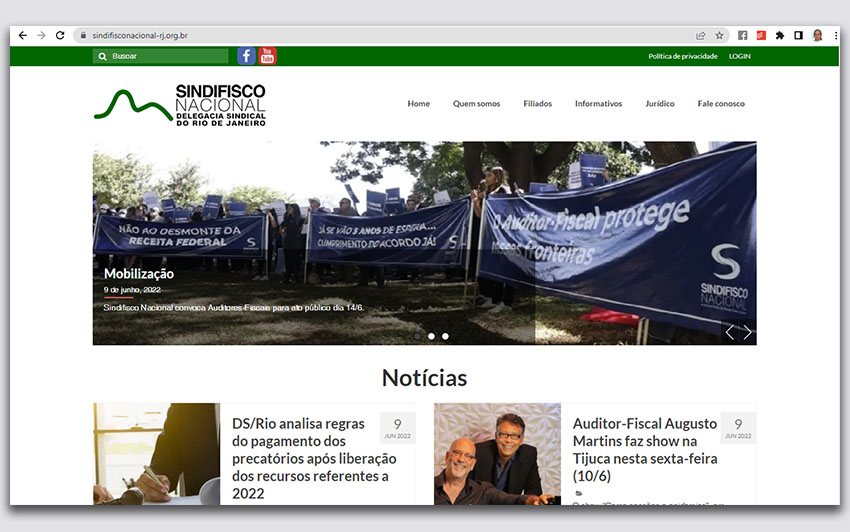This screenshot has height=532, width=850.
Task: Open the Quem somos menu
Action: point(476,104)
